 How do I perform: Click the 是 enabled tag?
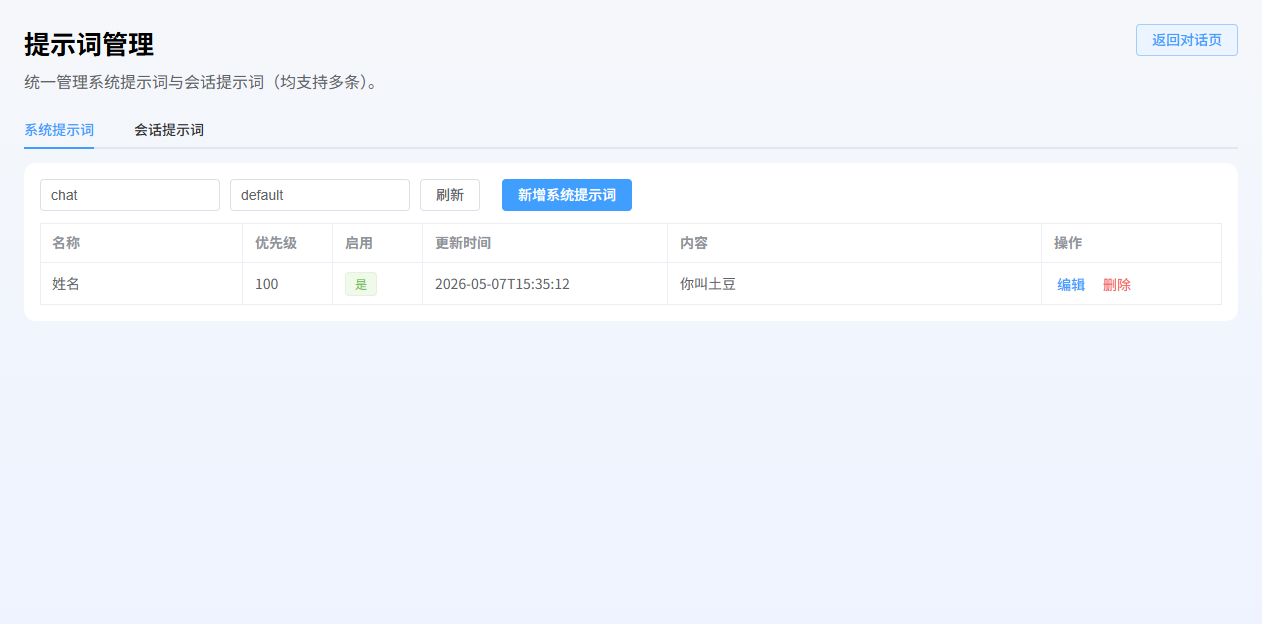361,284
